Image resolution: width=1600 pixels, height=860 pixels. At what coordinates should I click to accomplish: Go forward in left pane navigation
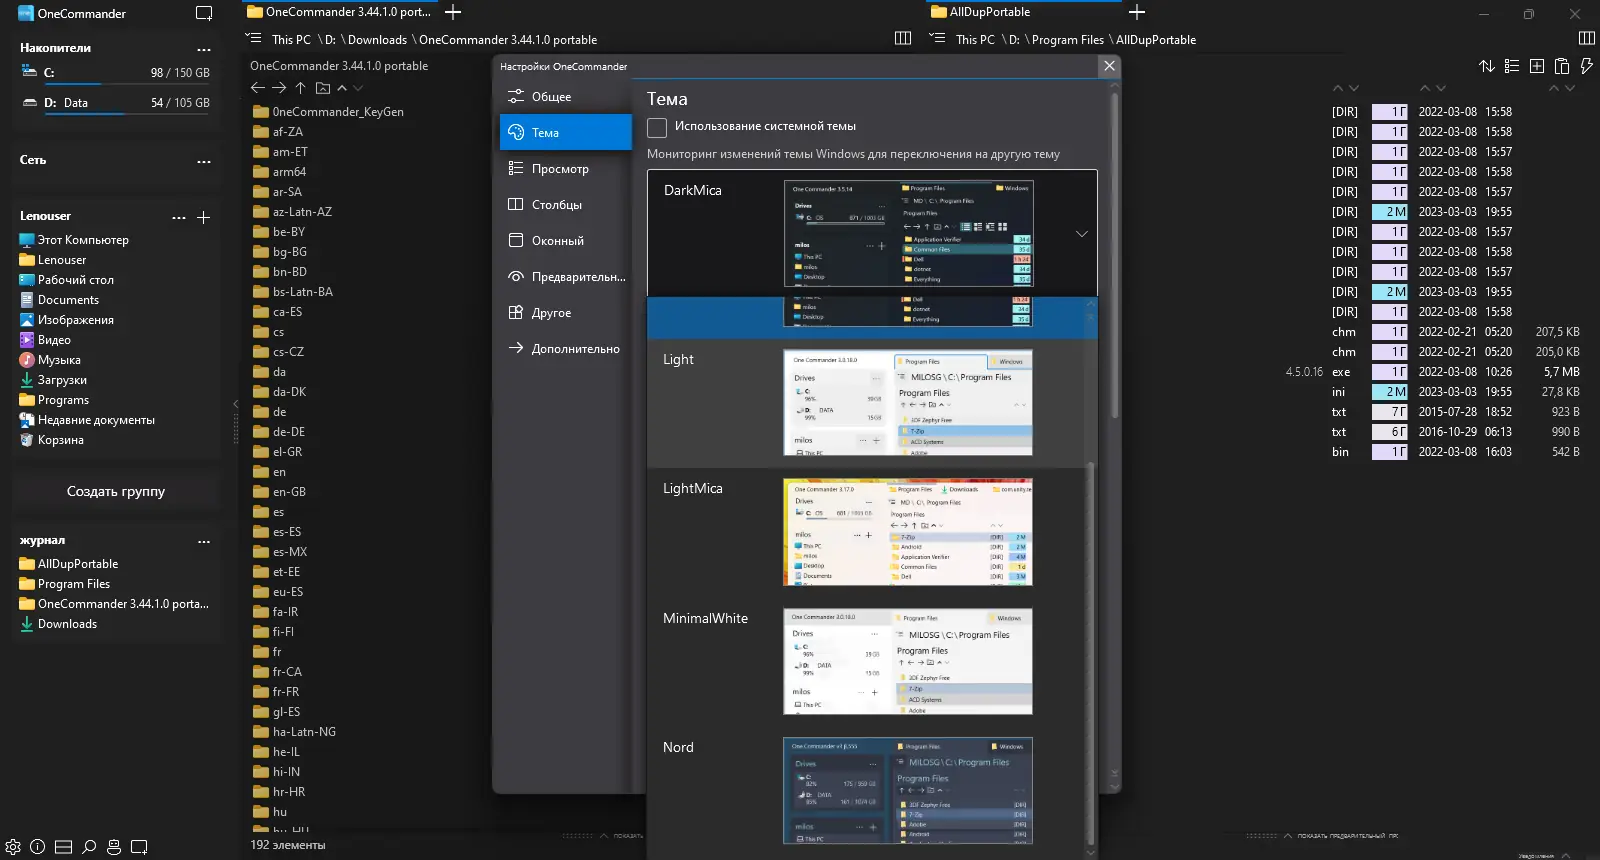coord(279,88)
